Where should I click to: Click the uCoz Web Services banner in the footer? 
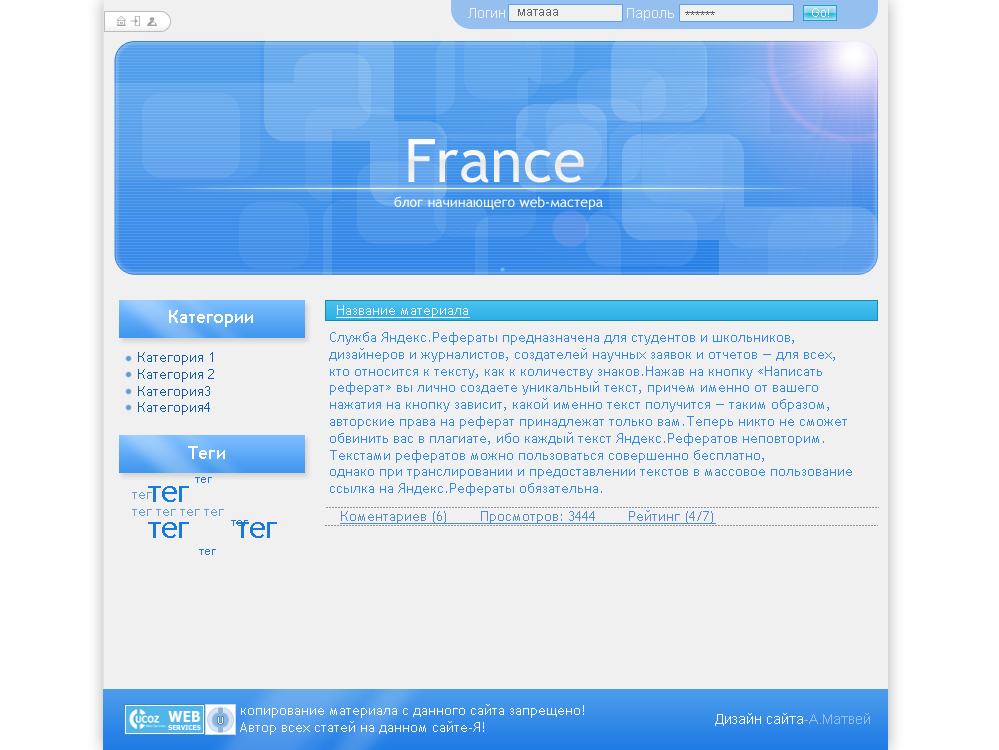coord(163,719)
